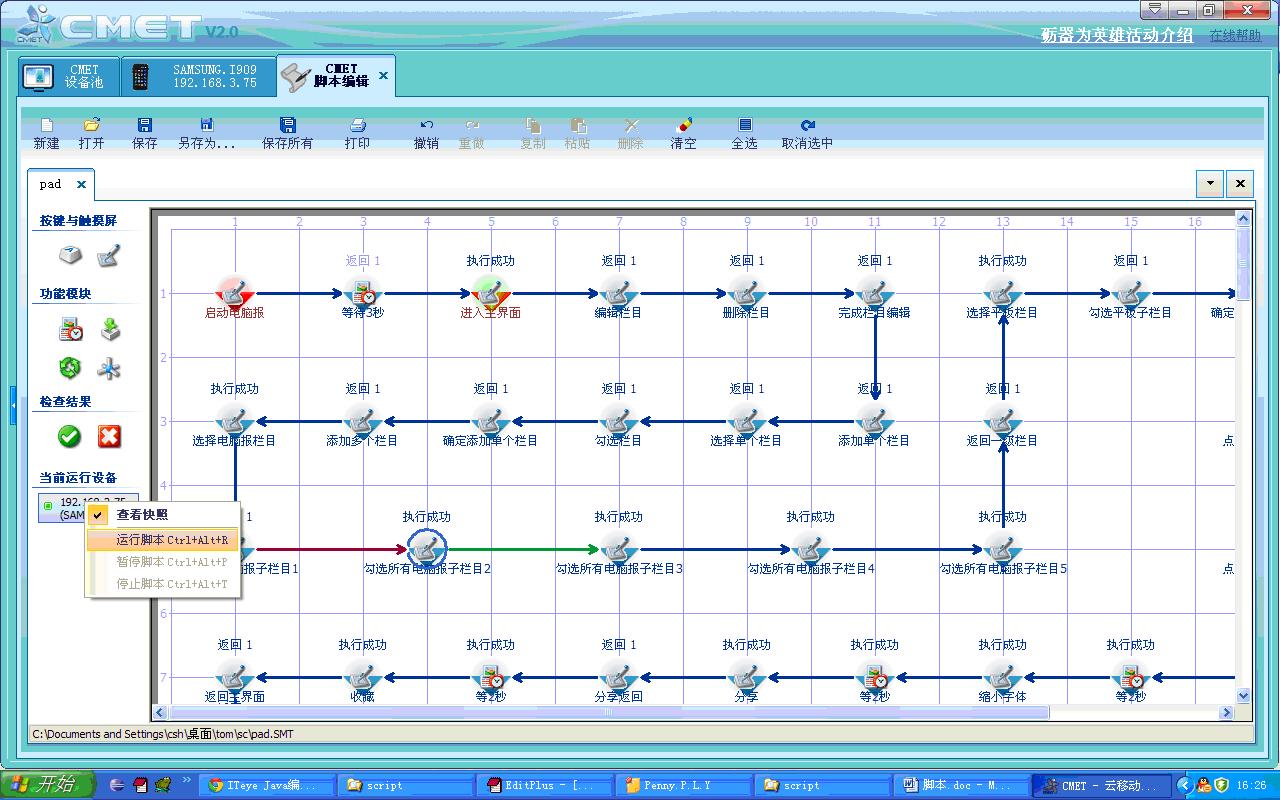1280x800 pixels.
Task: Click the 收藏 node
Action: 363,676
